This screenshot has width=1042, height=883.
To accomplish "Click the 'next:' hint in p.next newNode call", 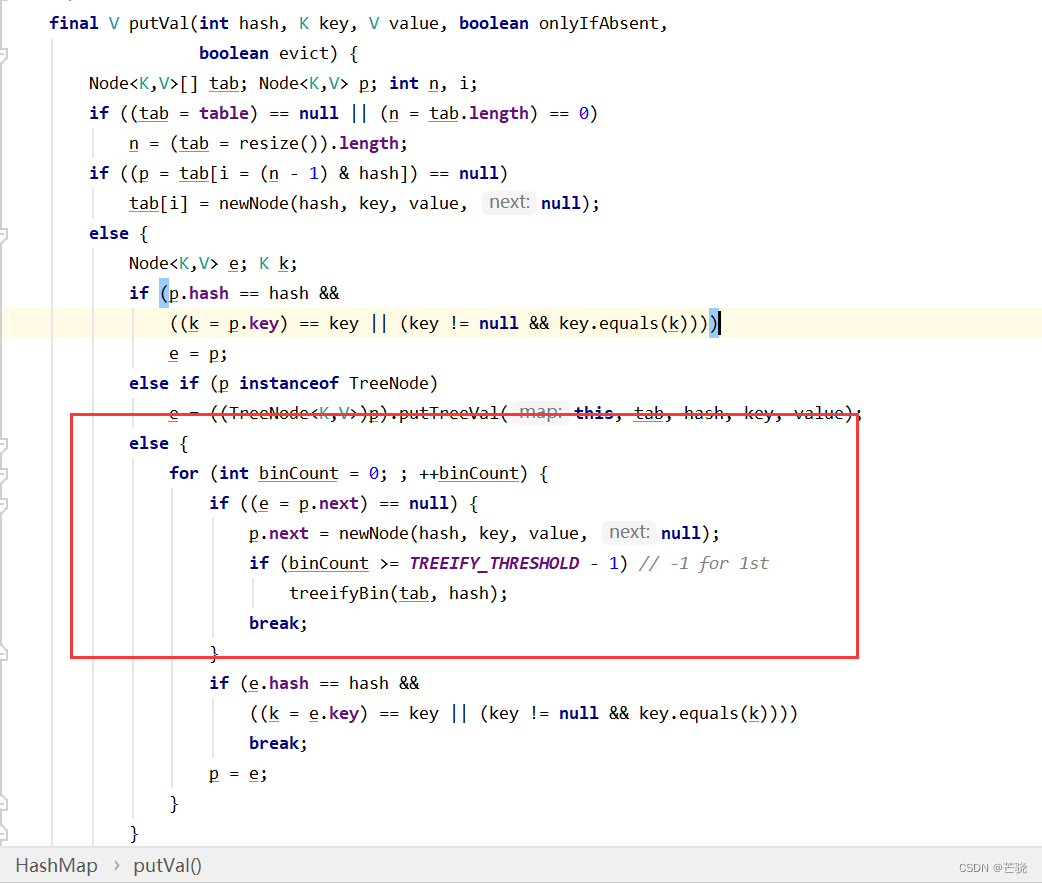I will coord(629,532).
